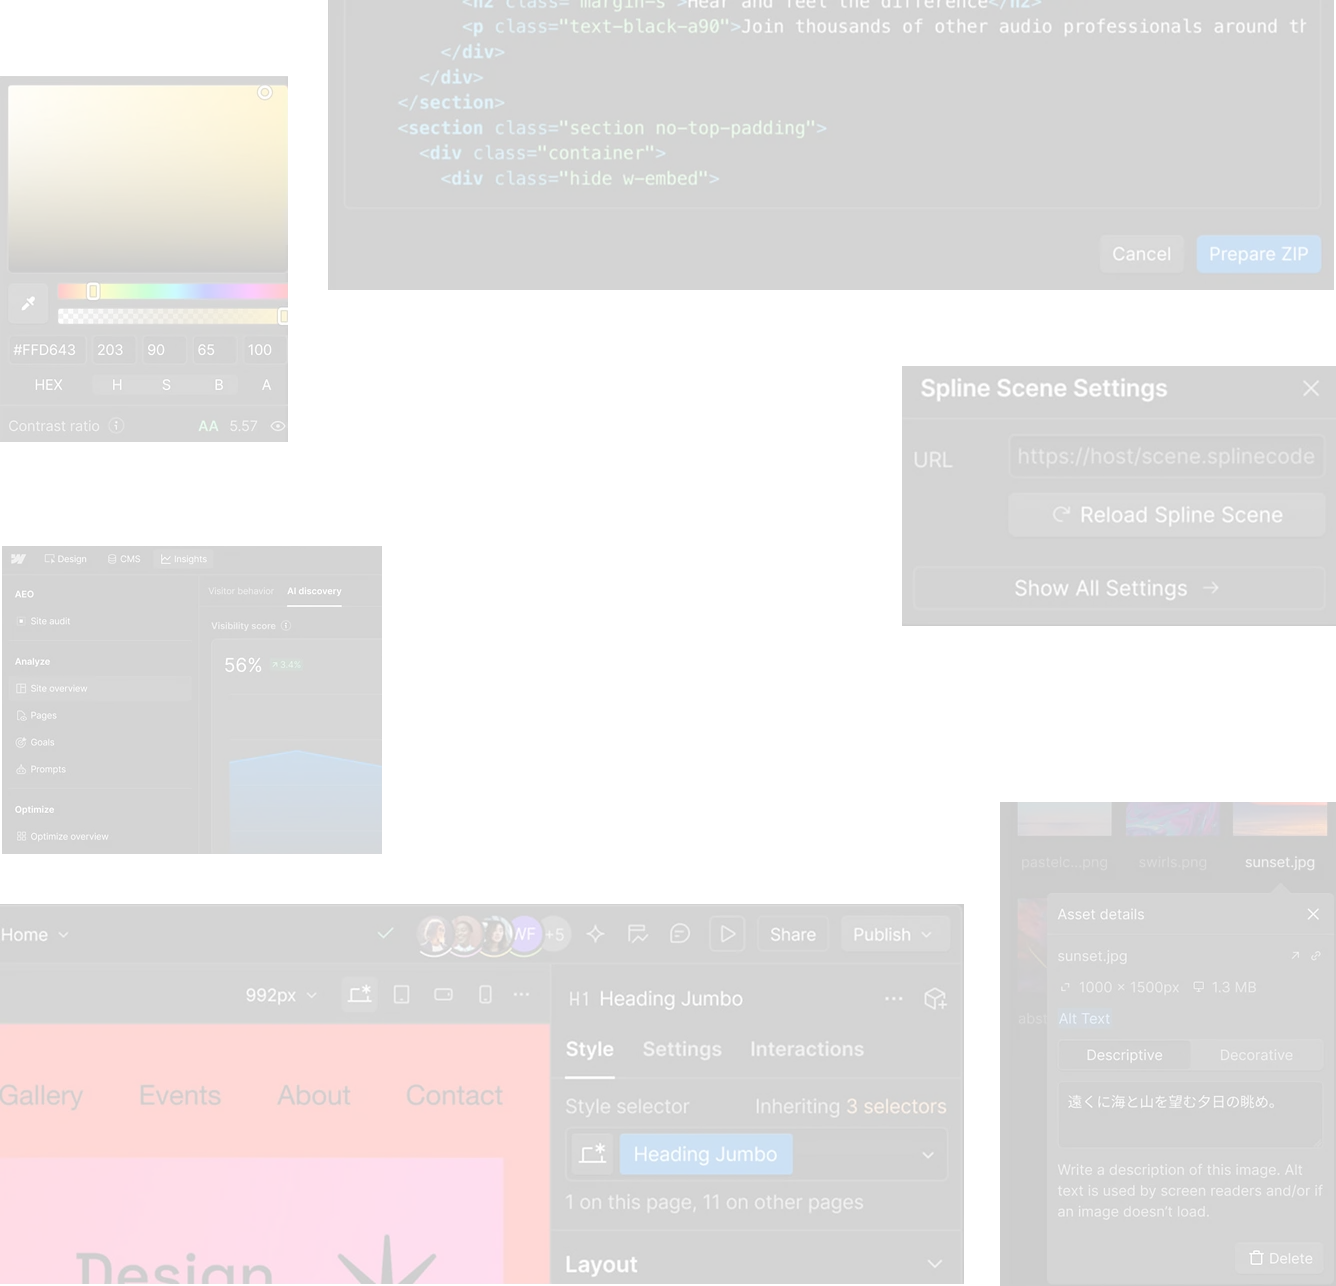Select the Decorative alt text option
The height and width of the screenshot is (1286, 1336).
1256,1055
